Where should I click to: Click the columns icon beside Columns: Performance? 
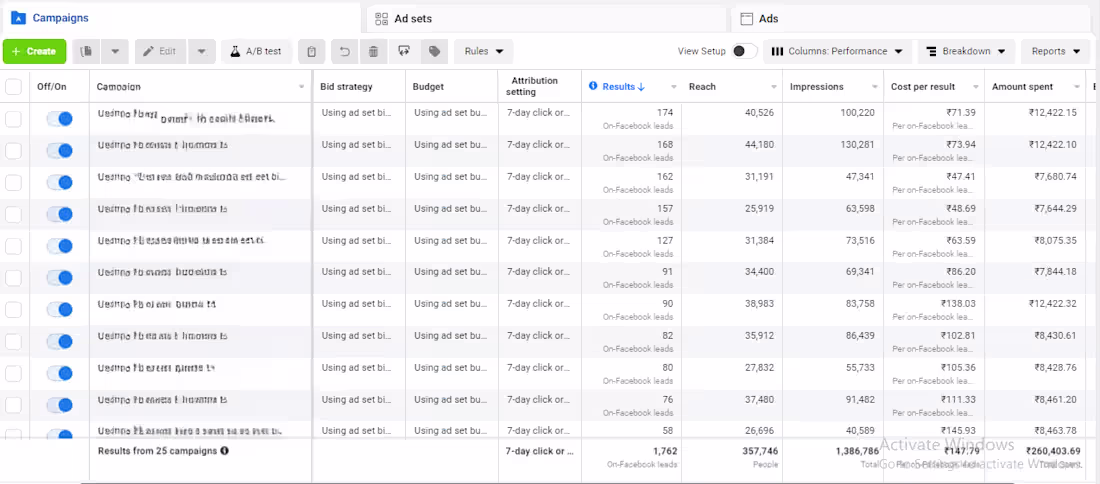(x=777, y=51)
